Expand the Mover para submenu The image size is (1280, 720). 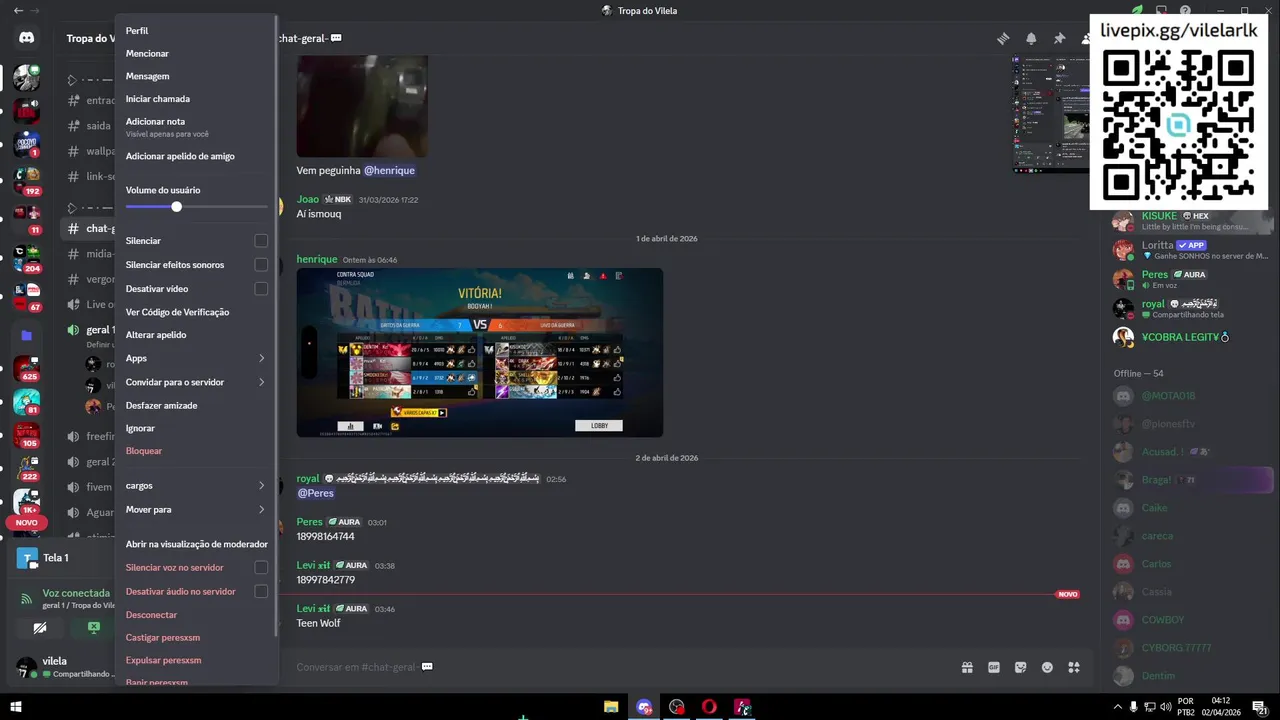coord(196,510)
